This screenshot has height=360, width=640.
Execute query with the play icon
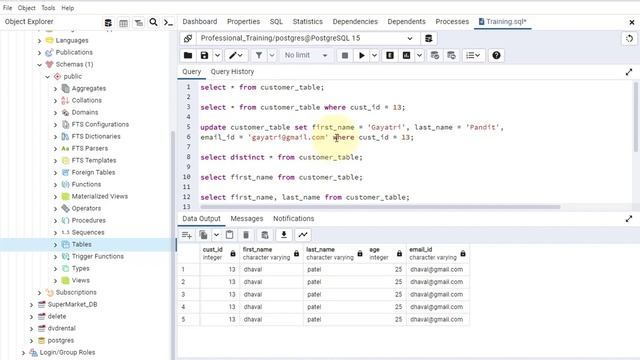click(362, 55)
